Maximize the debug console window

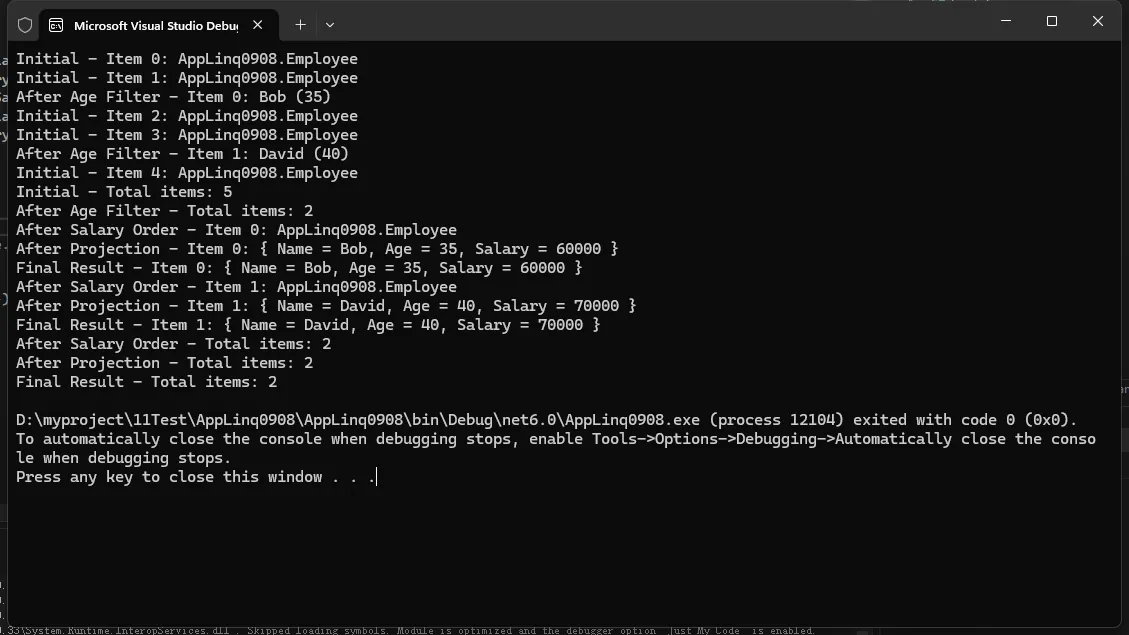pos(1052,21)
